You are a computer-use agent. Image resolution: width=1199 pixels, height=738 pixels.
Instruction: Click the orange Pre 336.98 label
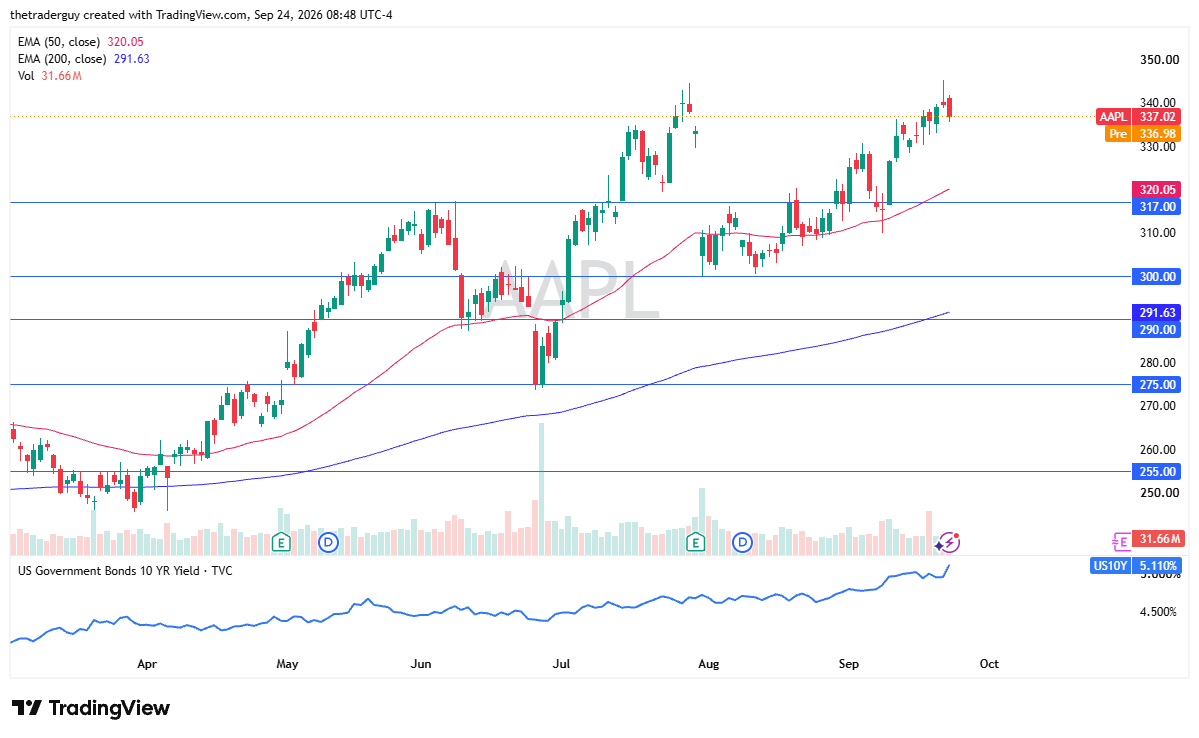pyautogui.click(x=1143, y=134)
